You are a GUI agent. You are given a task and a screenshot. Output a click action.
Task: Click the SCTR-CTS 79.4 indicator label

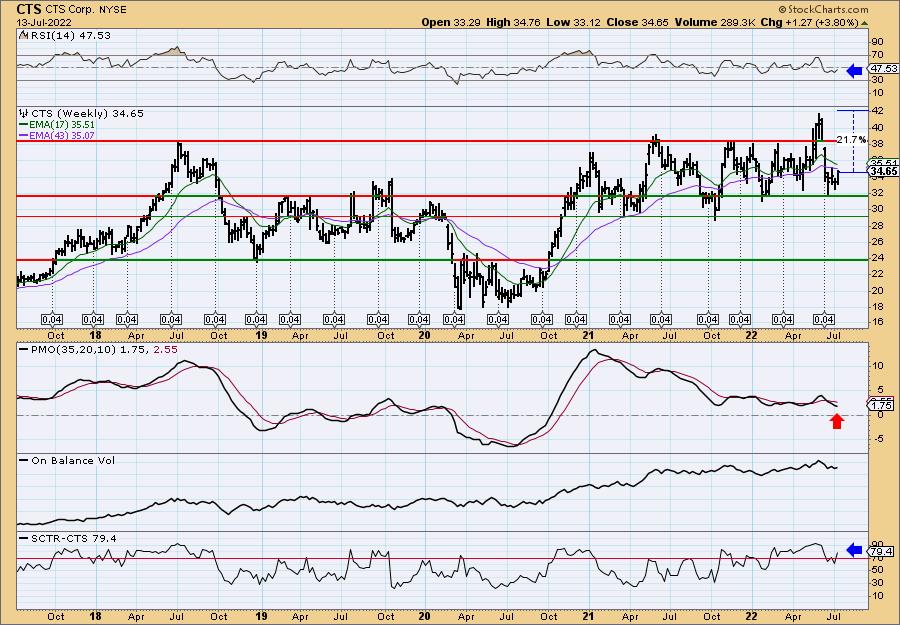pos(73,538)
